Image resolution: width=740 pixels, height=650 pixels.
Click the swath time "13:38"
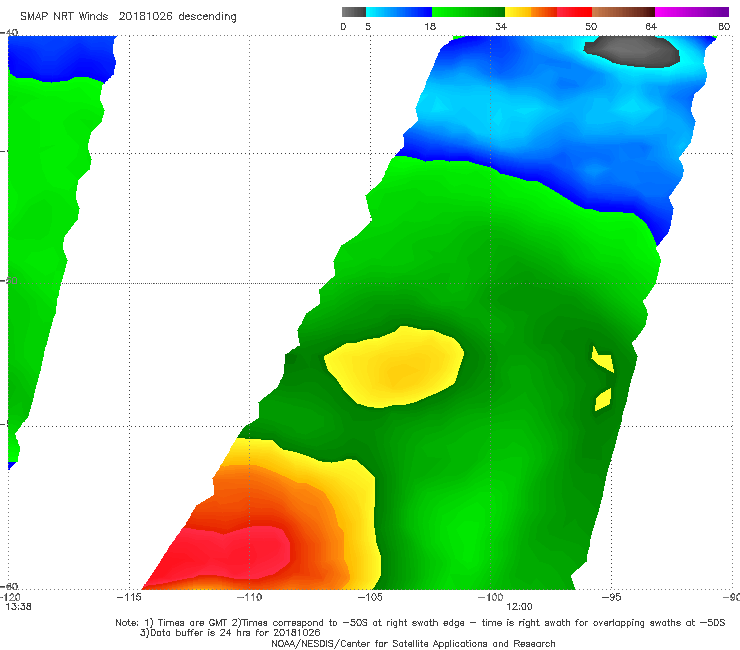point(18,607)
